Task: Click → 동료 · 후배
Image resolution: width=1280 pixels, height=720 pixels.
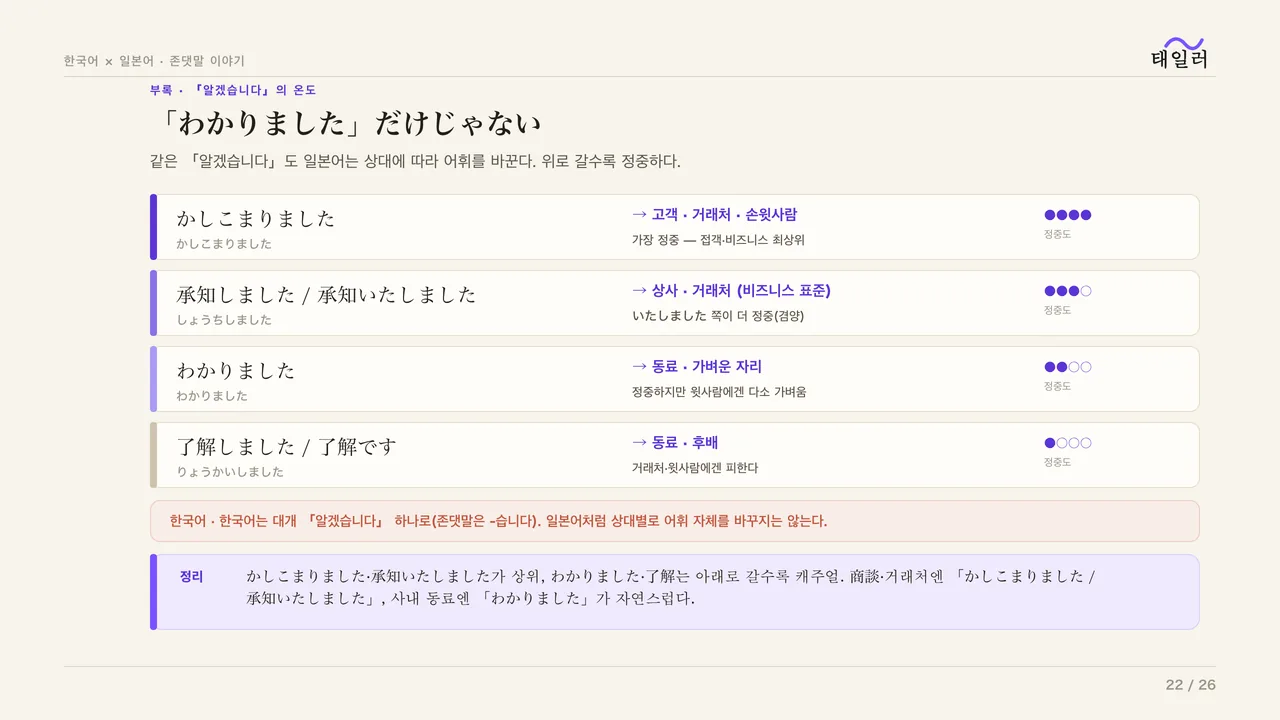Action: pyautogui.click(x=675, y=443)
